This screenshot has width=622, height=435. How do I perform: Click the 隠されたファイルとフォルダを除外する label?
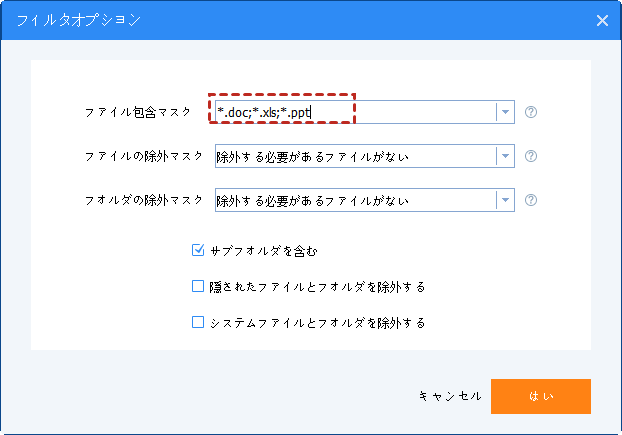pos(318,287)
